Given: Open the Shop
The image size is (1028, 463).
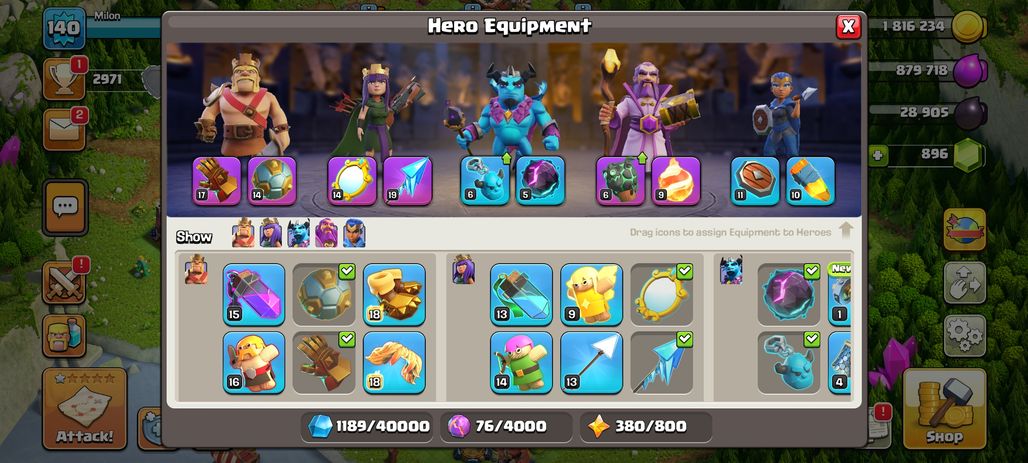Looking at the screenshot, I should pyautogui.click(x=945, y=409).
